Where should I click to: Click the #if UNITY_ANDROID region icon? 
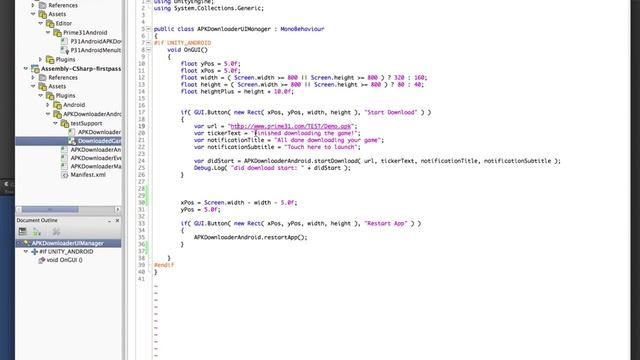tap(35, 252)
